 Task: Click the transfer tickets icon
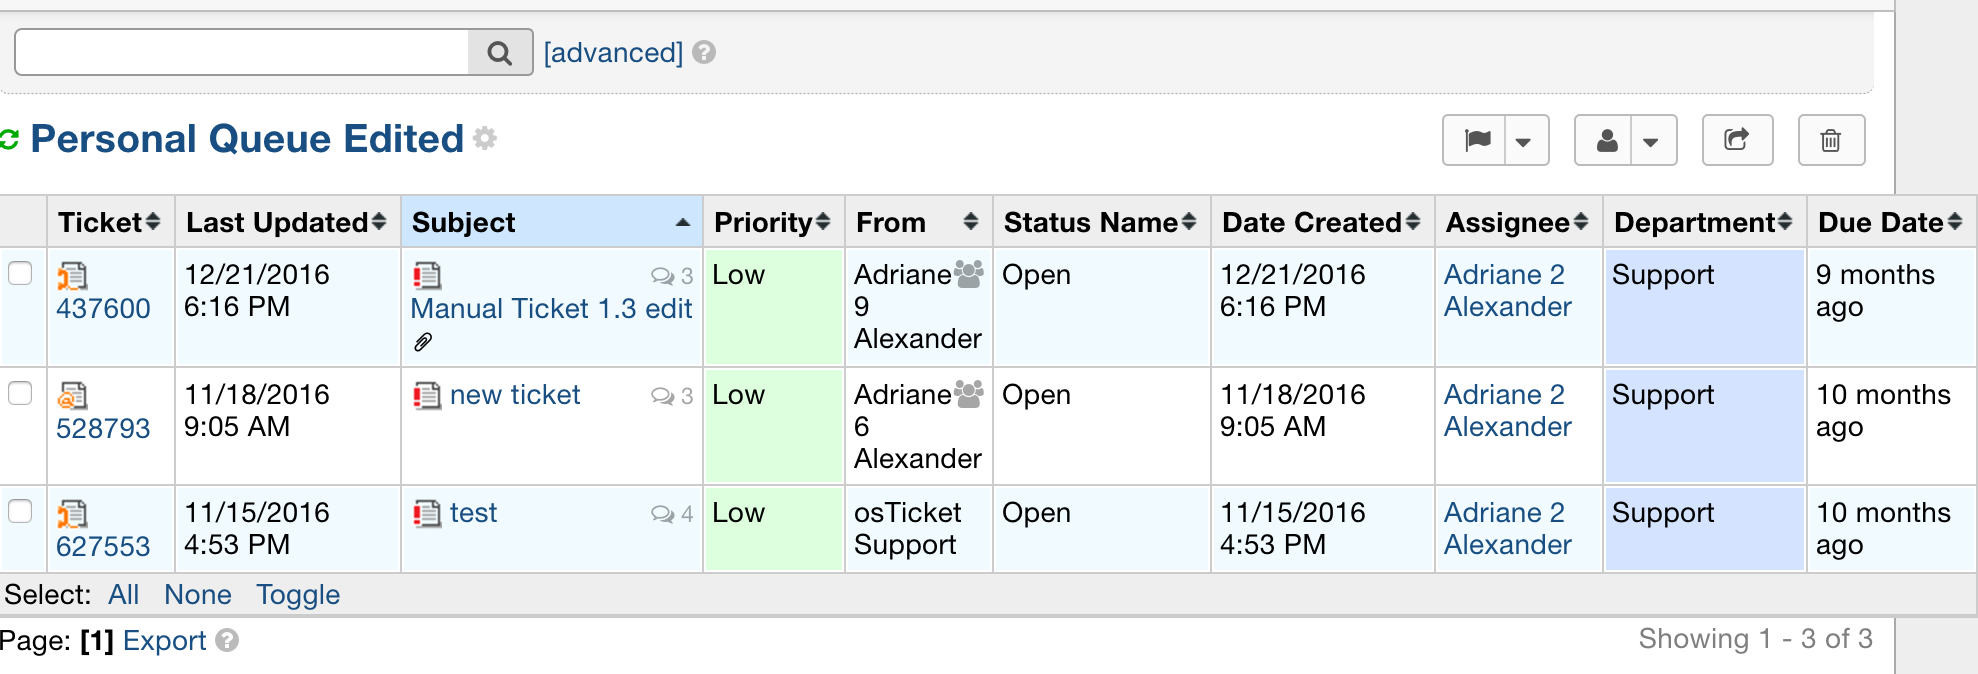tap(1737, 140)
